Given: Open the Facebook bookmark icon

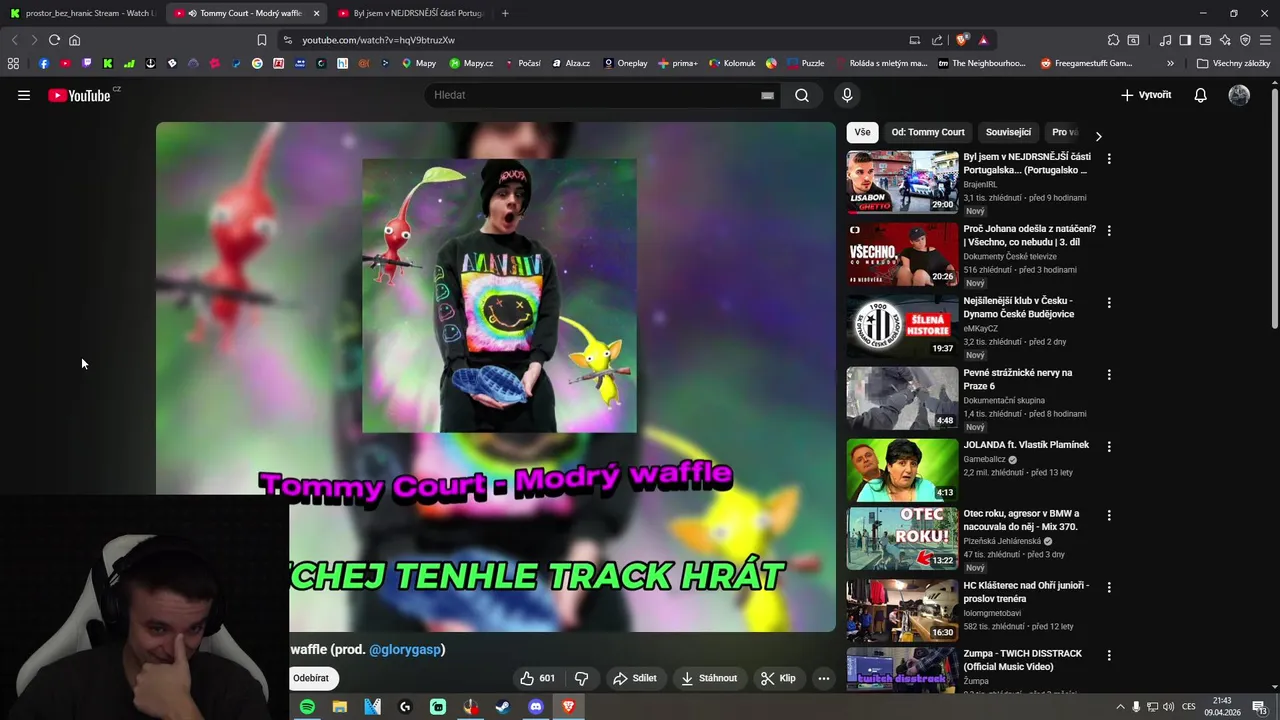Looking at the screenshot, I should 43,63.
